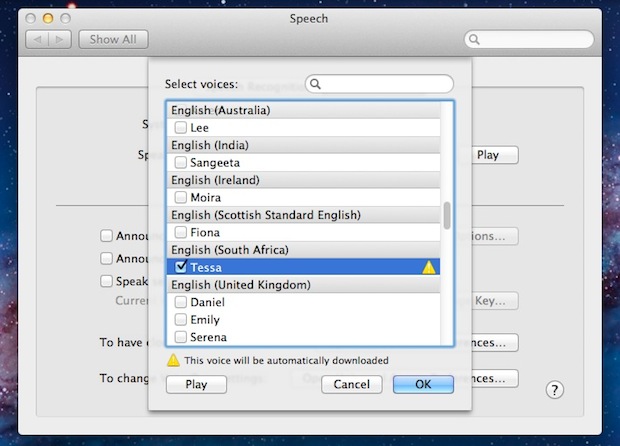Enable the Fiona voice checkbox
Image resolution: width=620 pixels, height=446 pixels.
coord(181,232)
